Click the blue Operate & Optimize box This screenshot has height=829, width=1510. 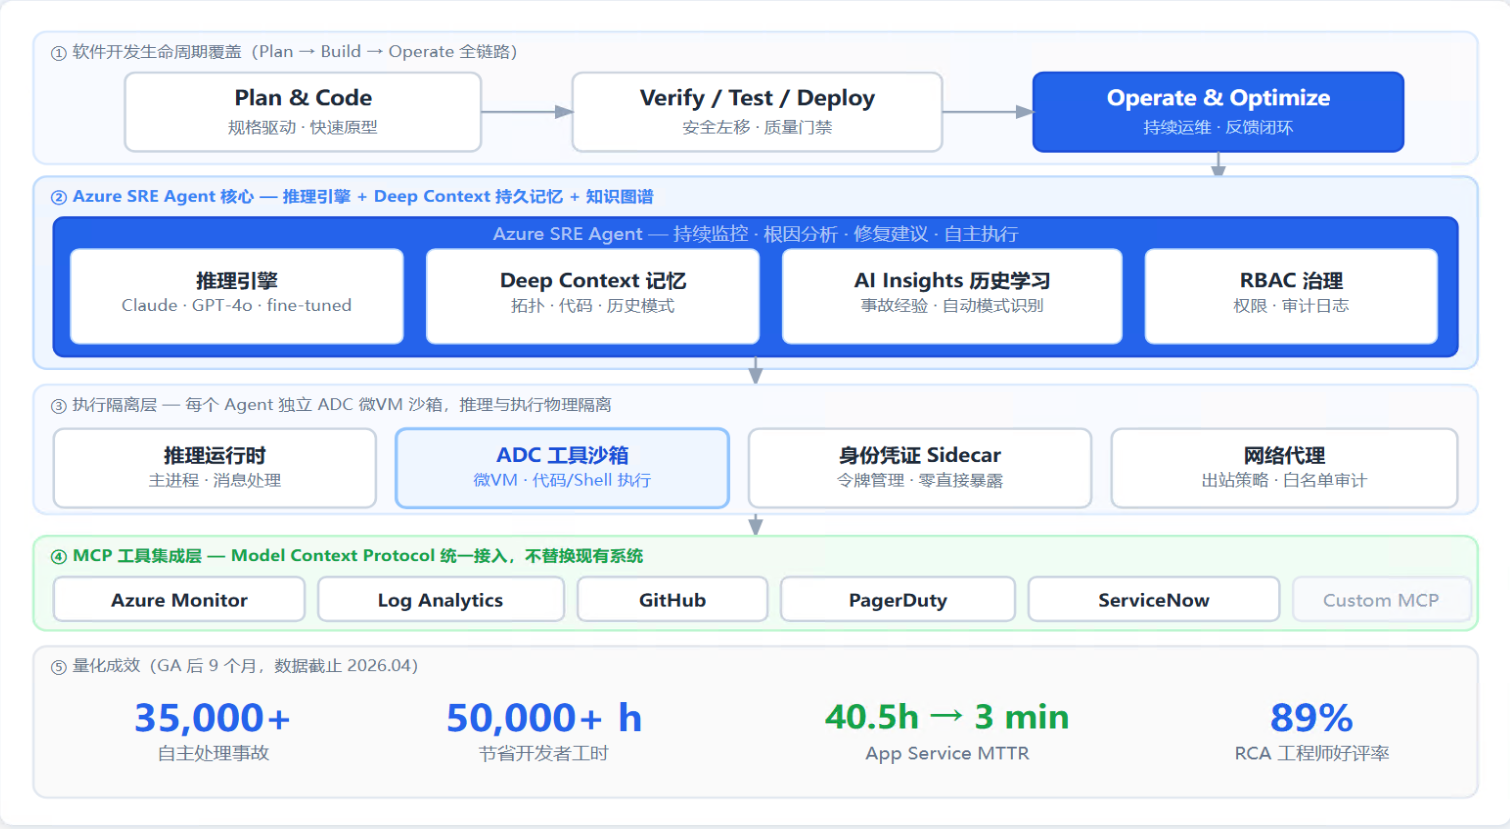tap(1218, 112)
